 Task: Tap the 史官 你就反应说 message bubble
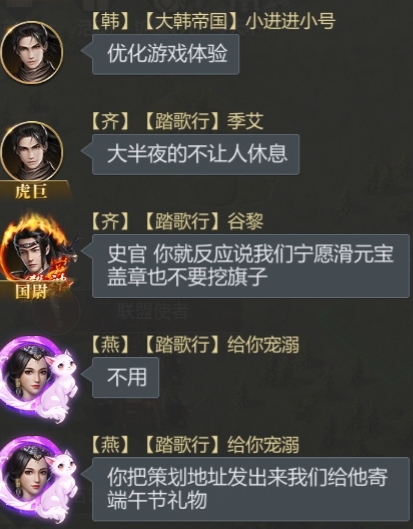(x=251, y=266)
